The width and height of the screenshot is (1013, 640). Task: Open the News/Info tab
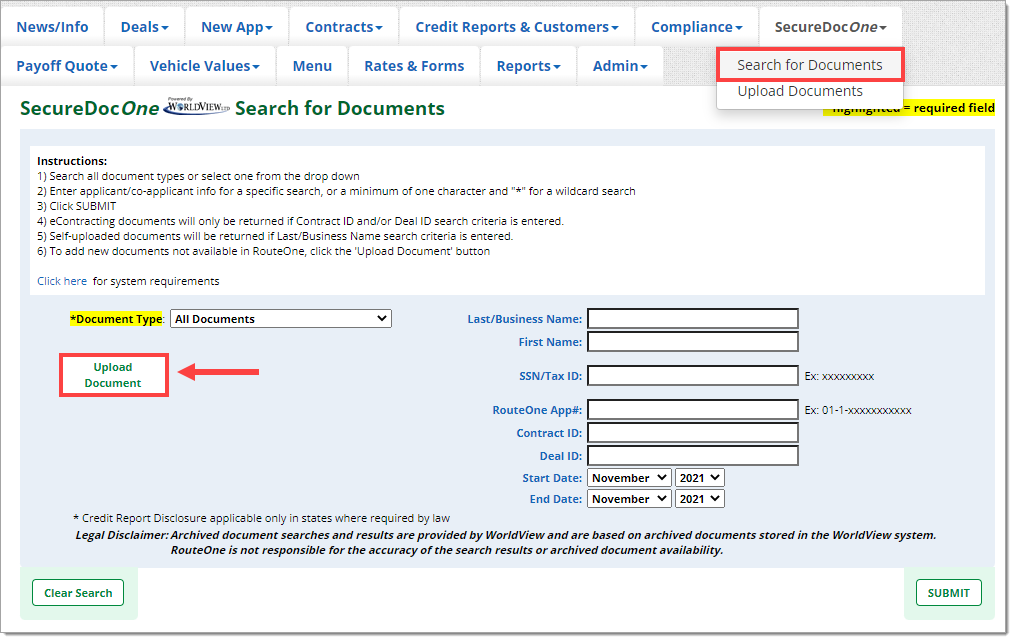pyautogui.click(x=52, y=27)
